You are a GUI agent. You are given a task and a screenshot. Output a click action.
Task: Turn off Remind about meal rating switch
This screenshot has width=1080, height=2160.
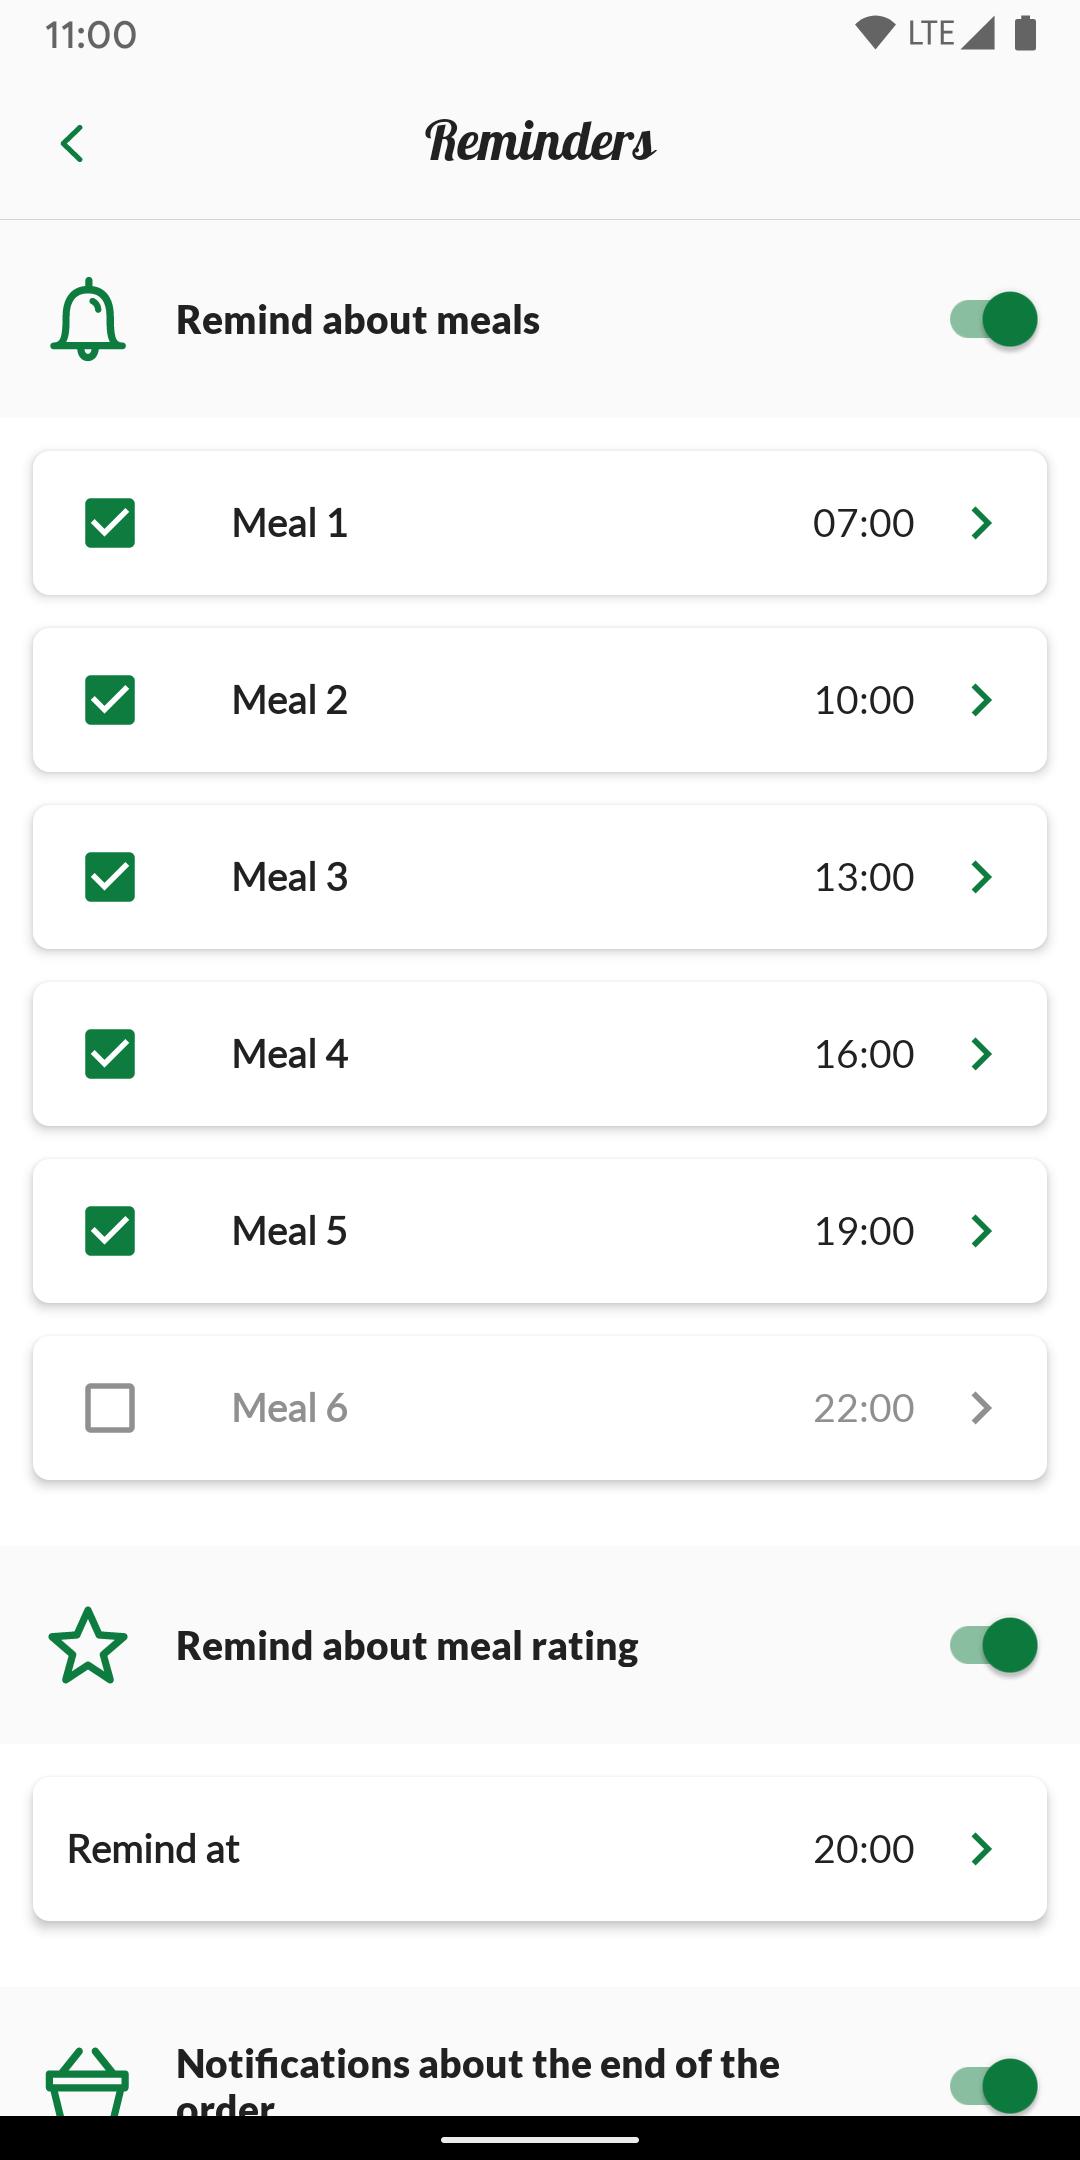[x=993, y=1645]
